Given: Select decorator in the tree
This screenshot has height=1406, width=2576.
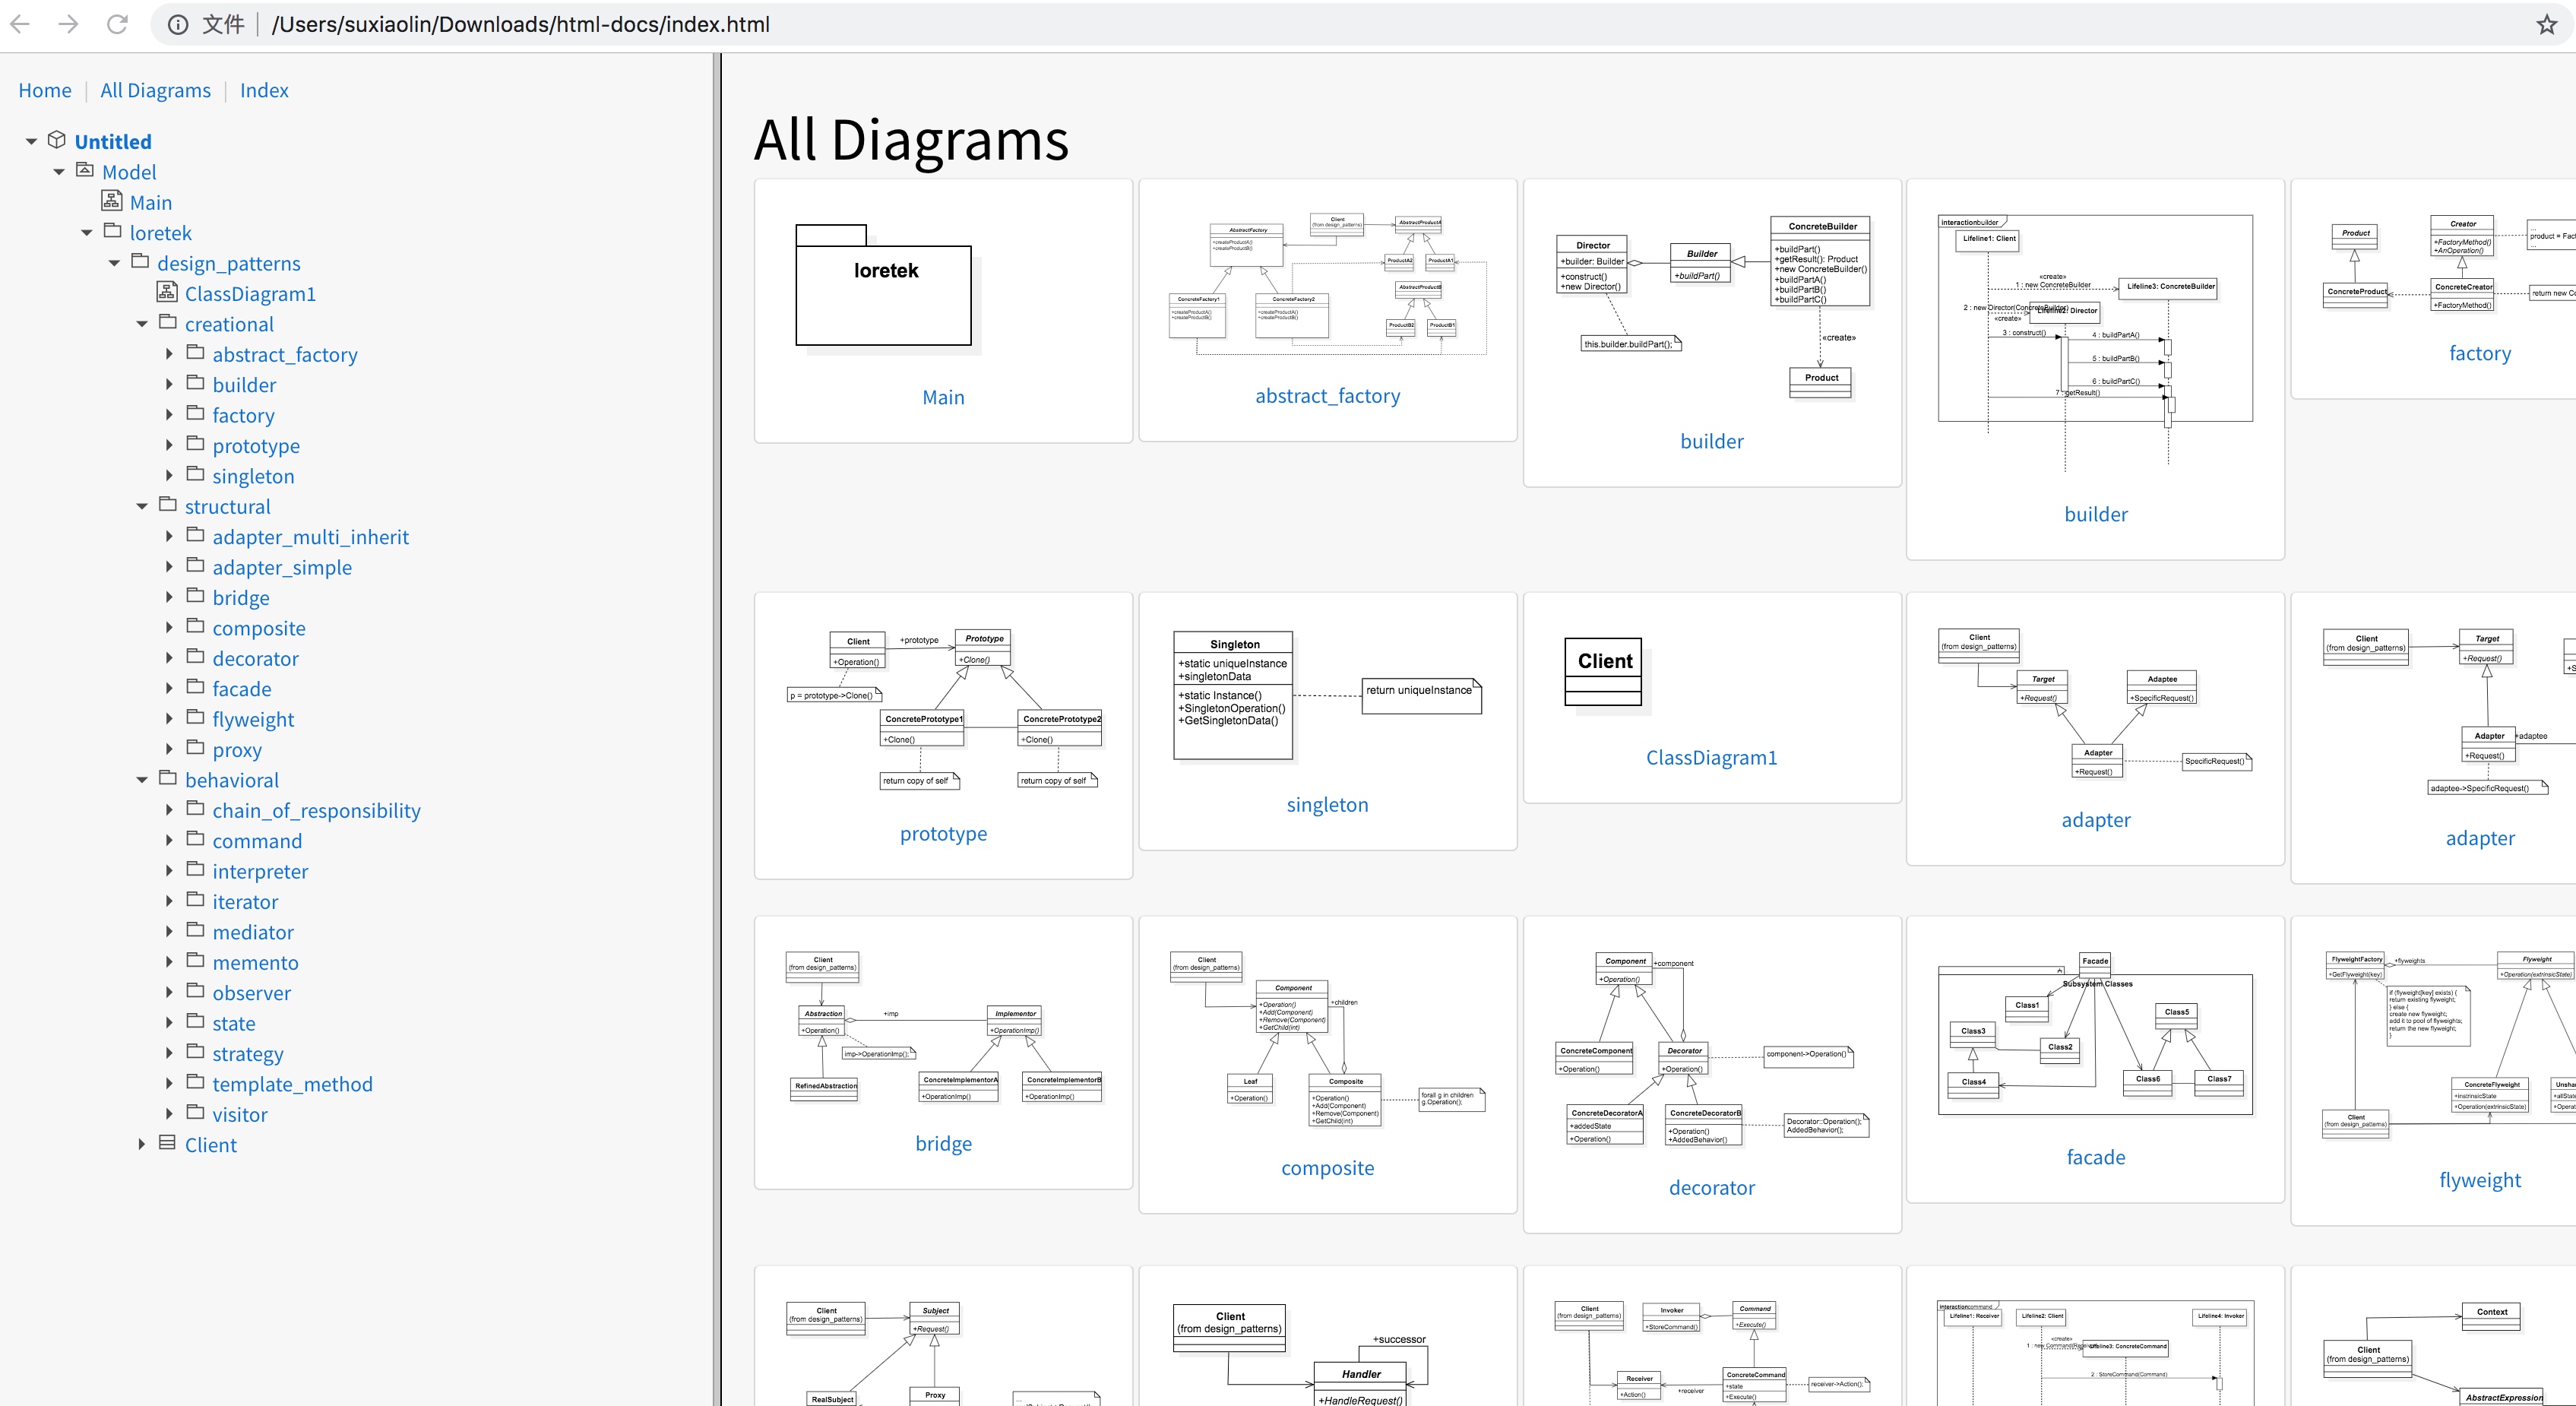Looking at the screenshot, I should coord(255,659).
